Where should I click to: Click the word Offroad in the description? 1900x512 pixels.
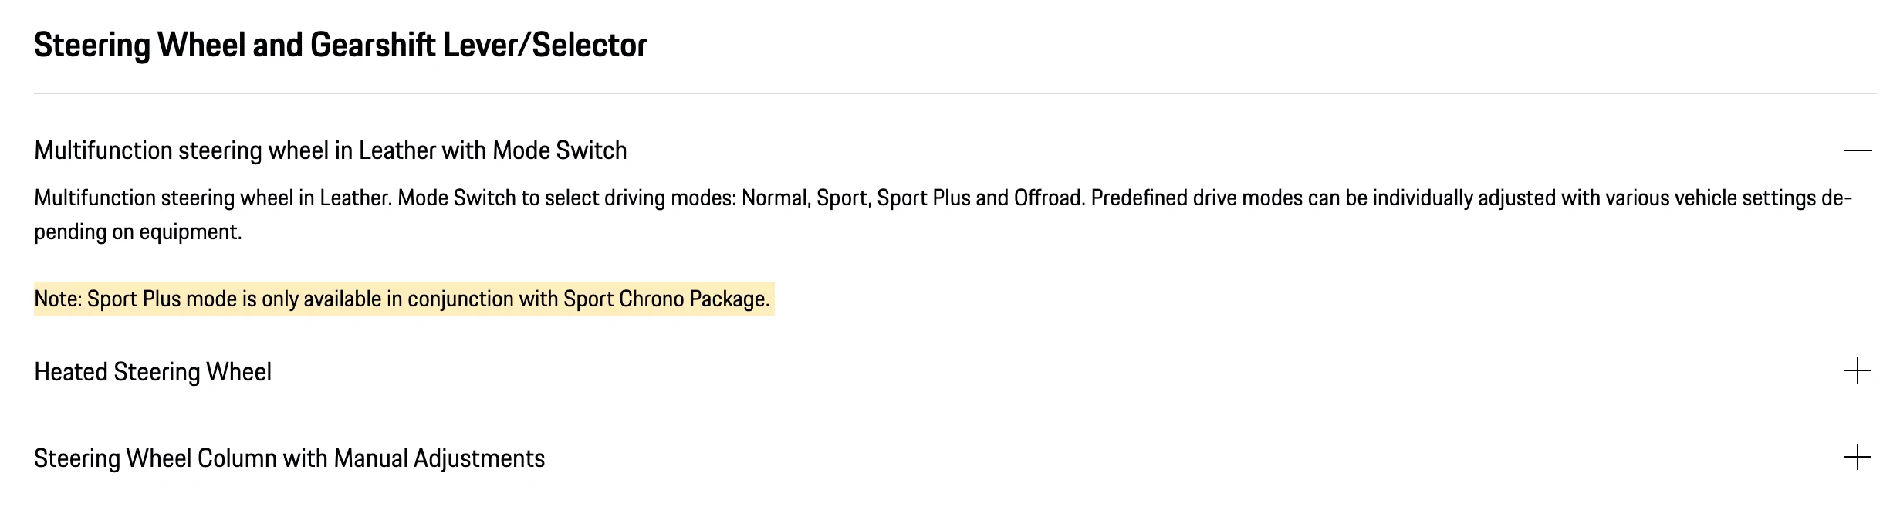pyautogui.click(x=1047, y=198)
